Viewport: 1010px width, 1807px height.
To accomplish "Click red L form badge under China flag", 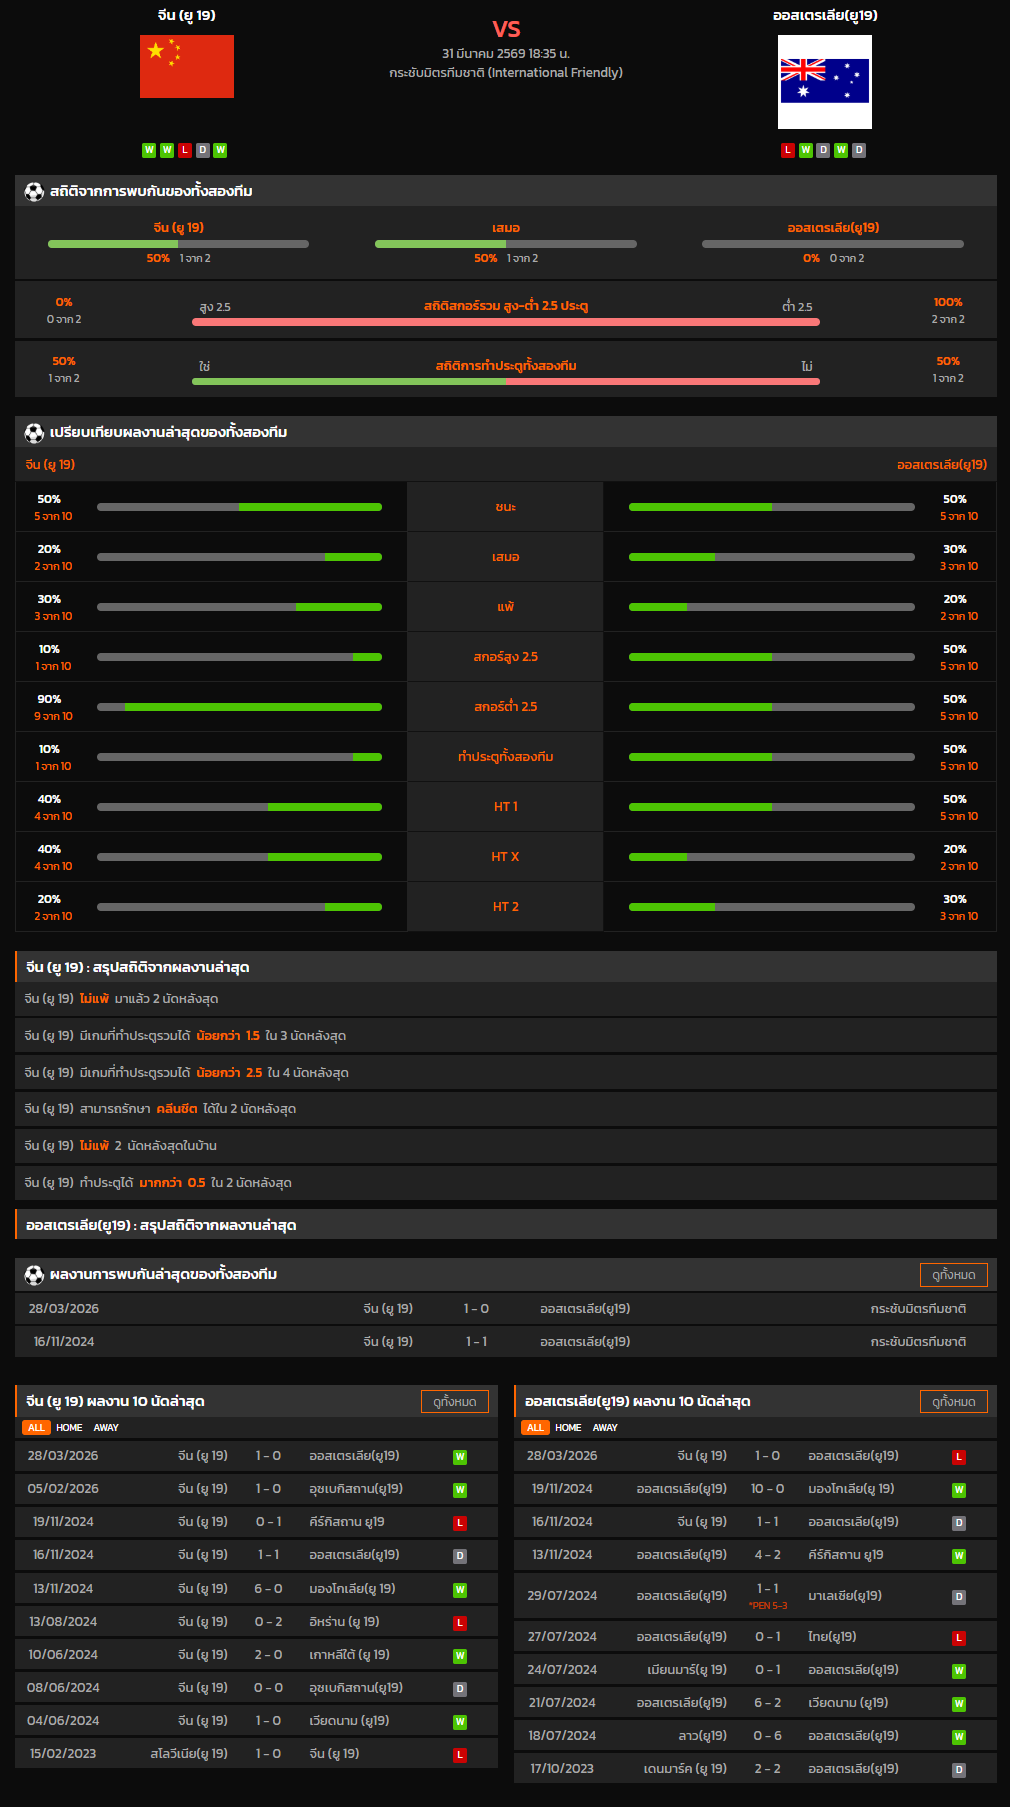I will point(185,150).
